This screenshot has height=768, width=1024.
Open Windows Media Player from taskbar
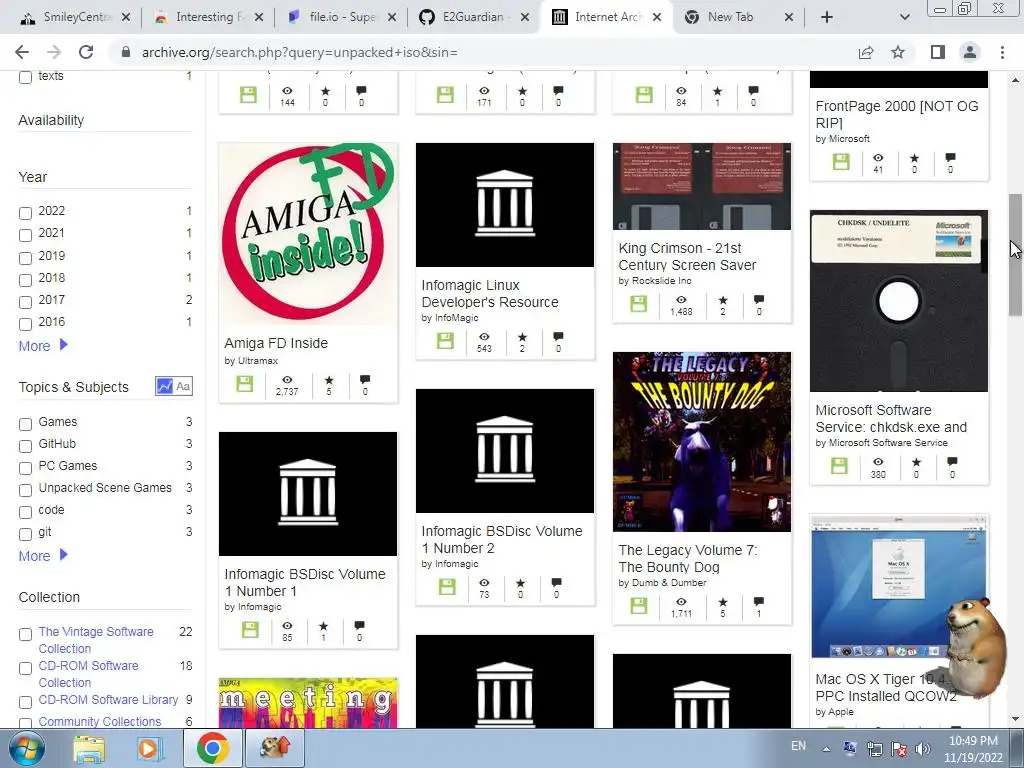[x=150, y=748]
